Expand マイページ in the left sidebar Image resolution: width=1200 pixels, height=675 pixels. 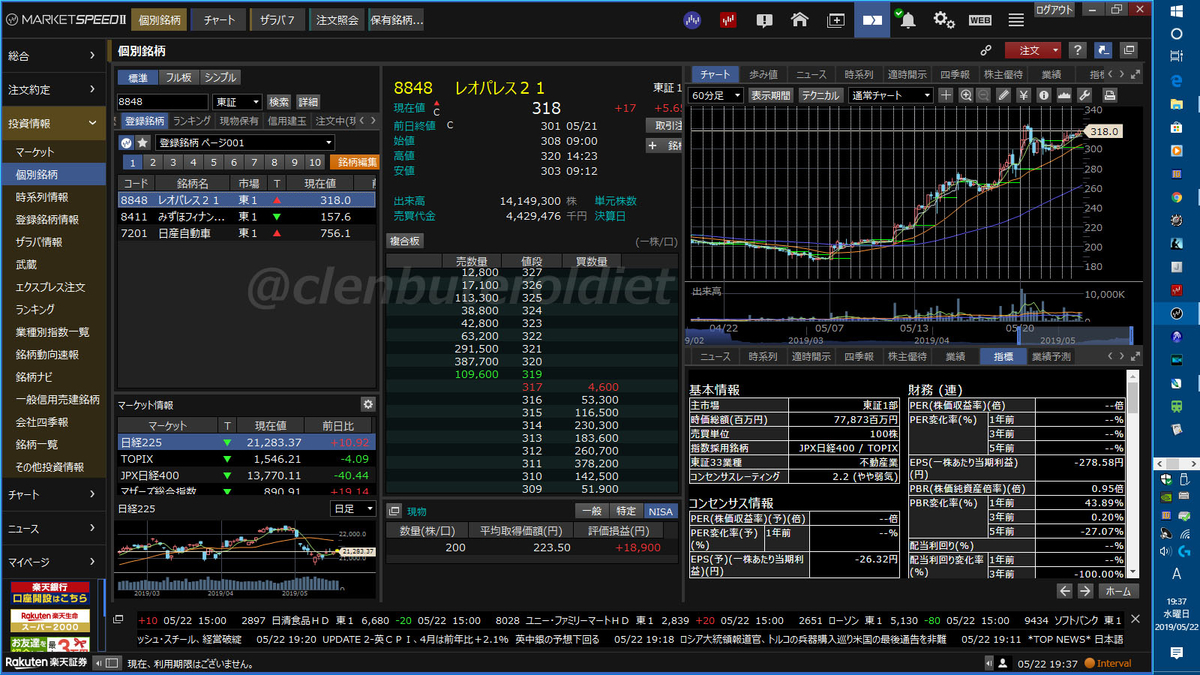[54, 562]
